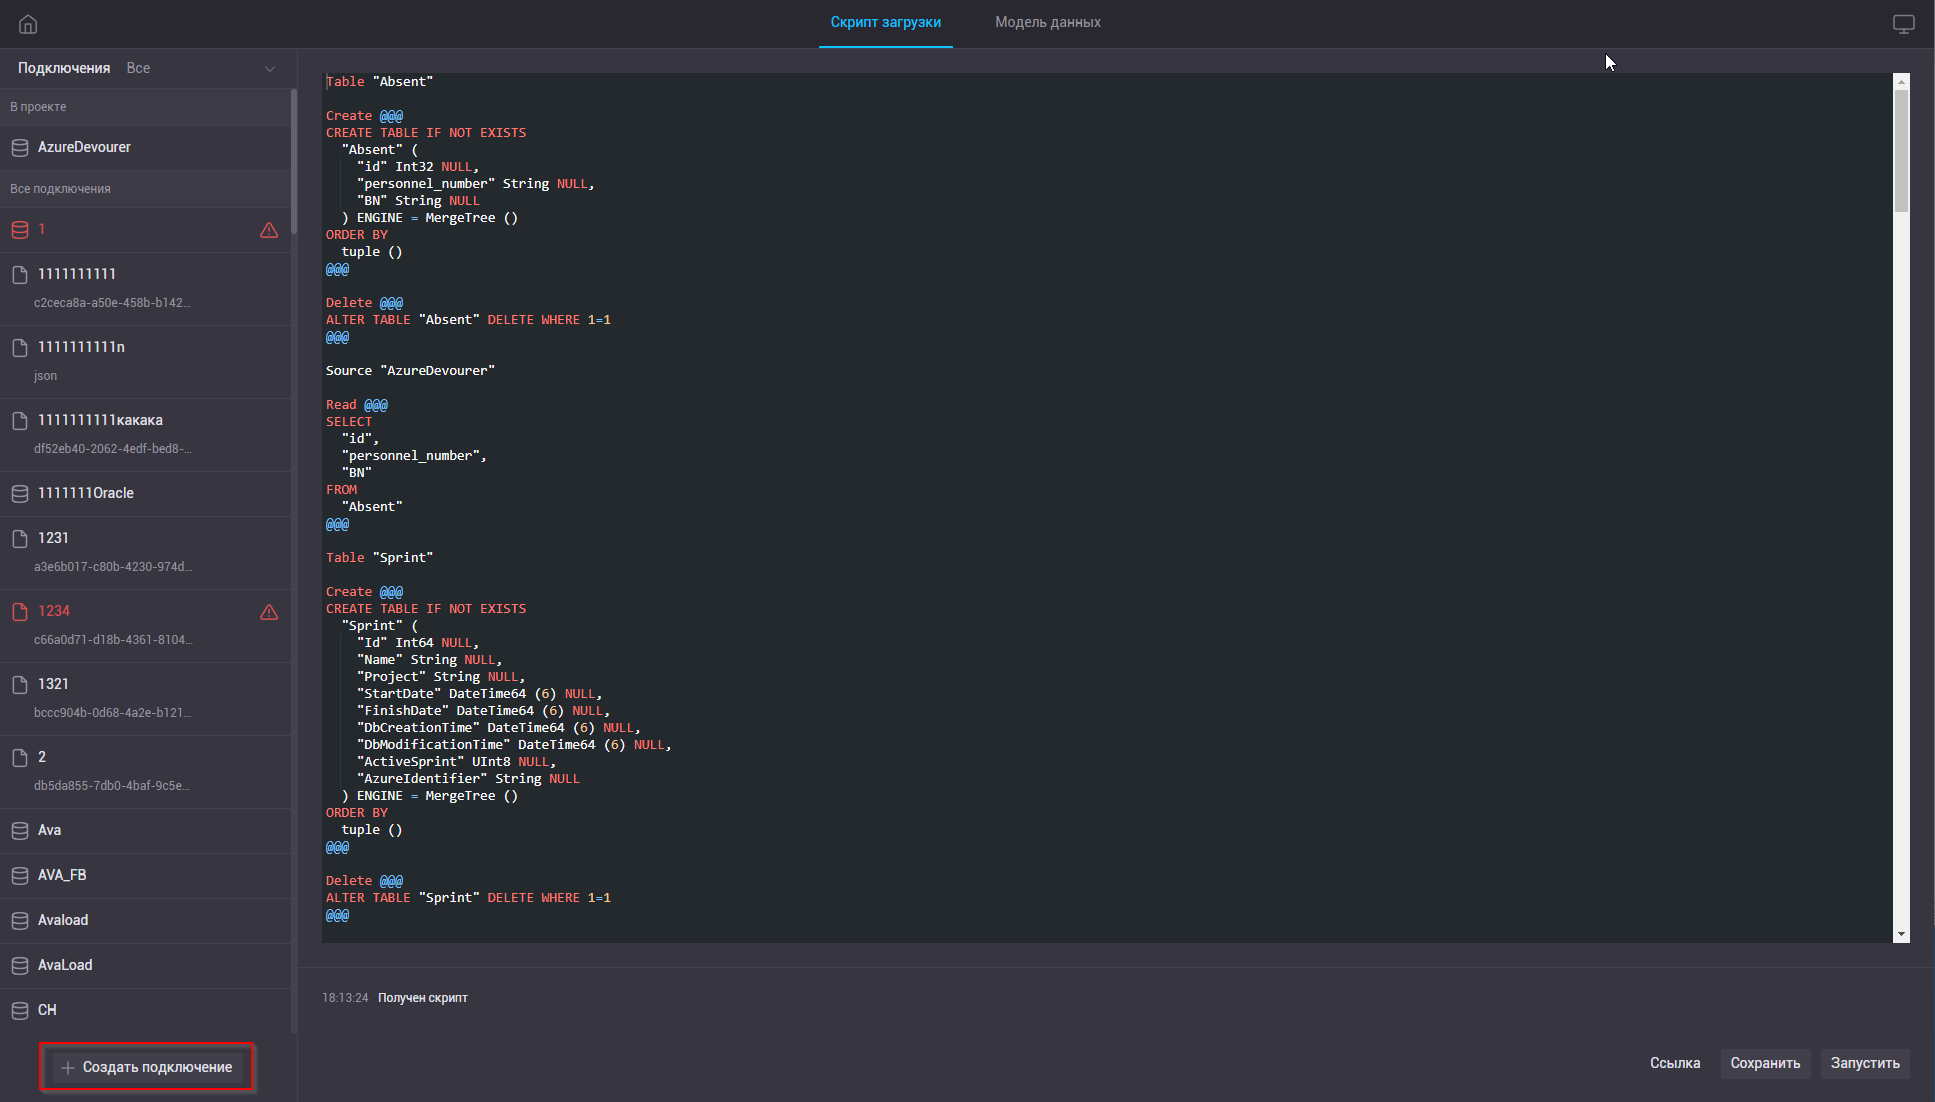
Task: Select the AVA_FB connection
Action: (x=146, y=876)
